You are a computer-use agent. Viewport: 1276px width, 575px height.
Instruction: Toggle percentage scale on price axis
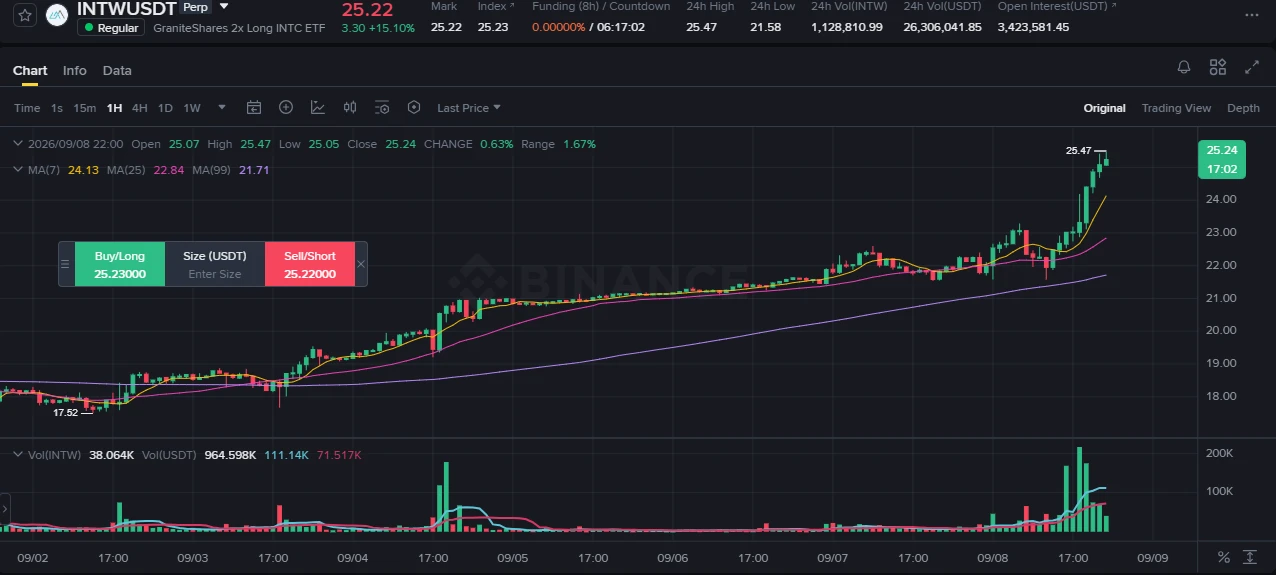click(x=1224, y=557)
